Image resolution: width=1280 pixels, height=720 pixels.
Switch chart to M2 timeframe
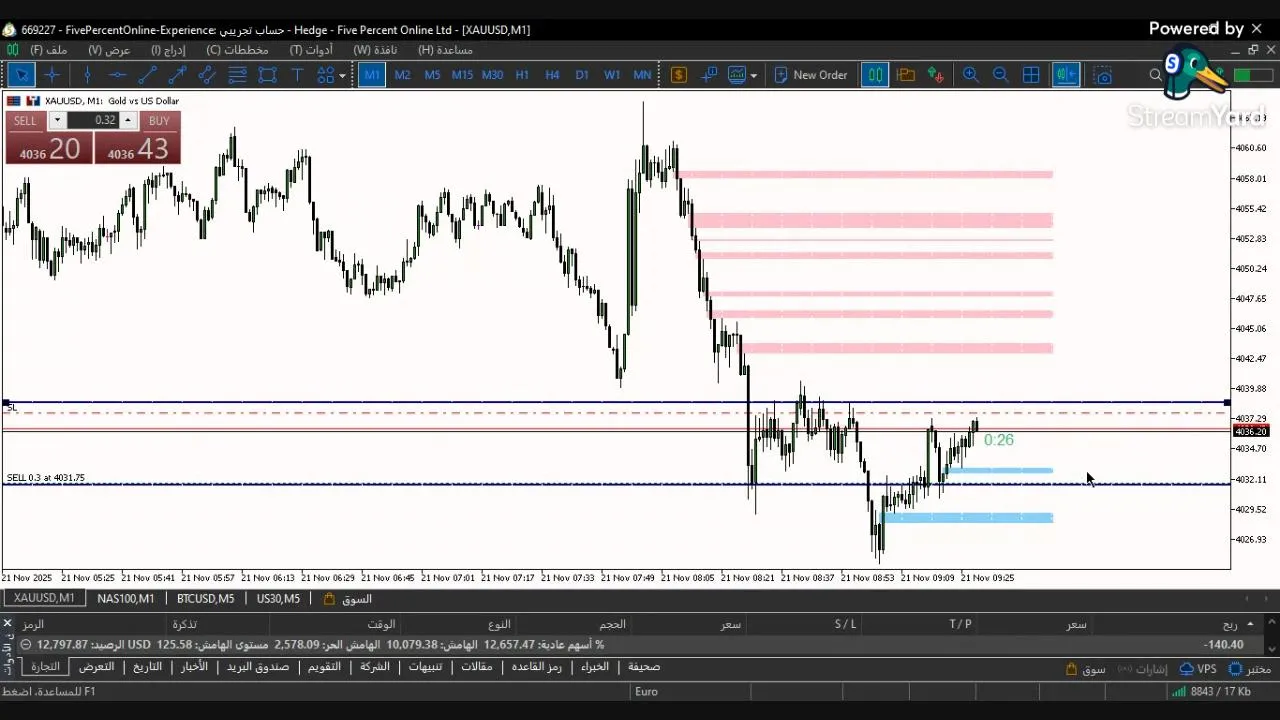coord(402,75)
